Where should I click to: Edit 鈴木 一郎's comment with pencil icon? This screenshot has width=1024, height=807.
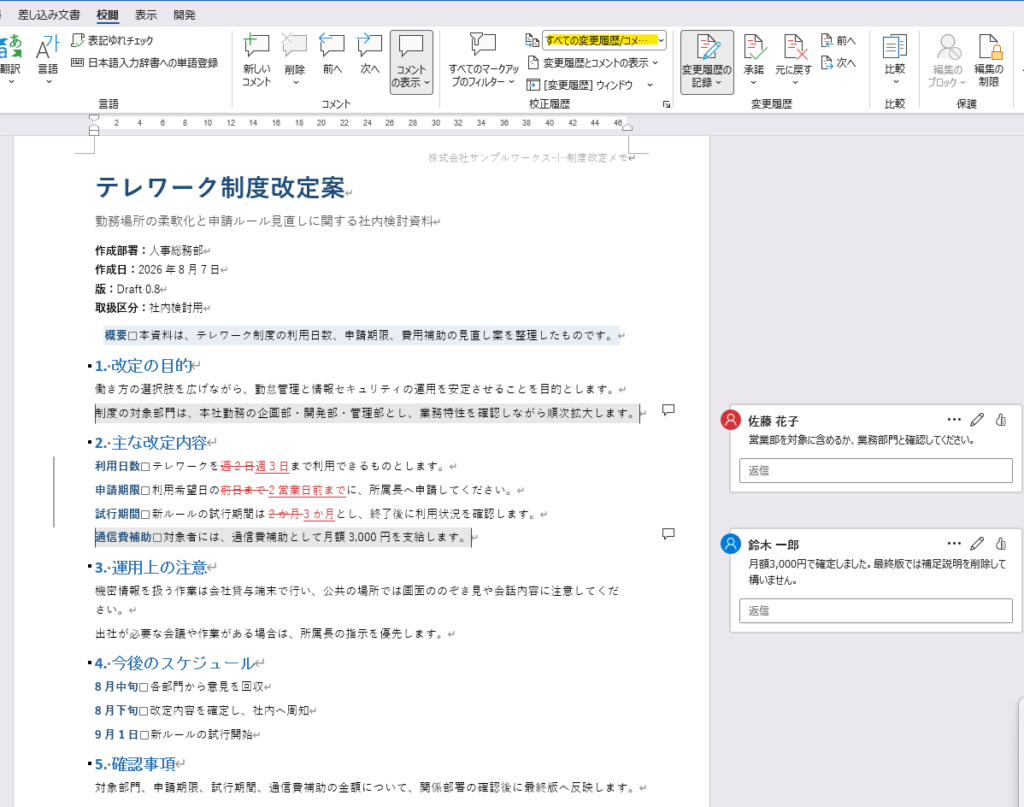pos(977,543)
